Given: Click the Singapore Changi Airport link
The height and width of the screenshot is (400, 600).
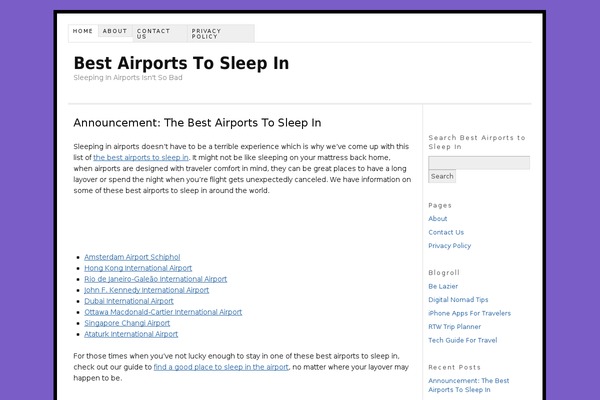Looking at the screenshot, I should [x=127, y=323].
